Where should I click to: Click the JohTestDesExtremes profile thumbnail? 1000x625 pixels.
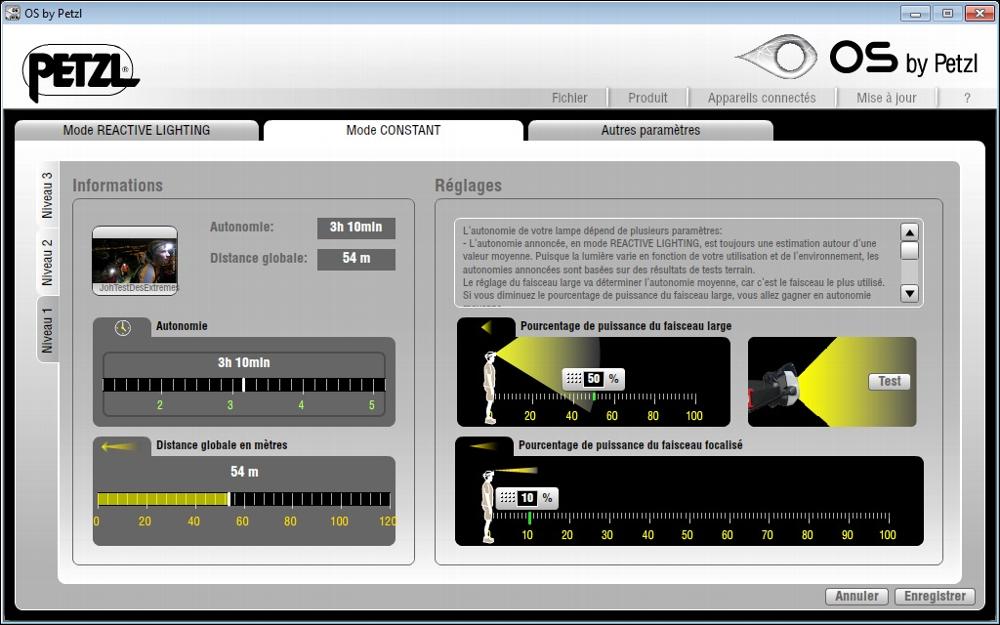point(135,260)
